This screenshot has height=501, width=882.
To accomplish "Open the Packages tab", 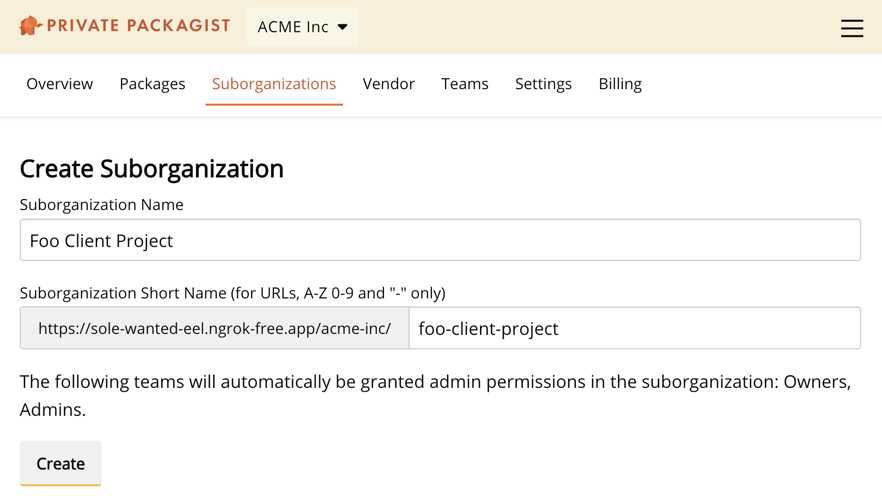I will coord(152,84).
